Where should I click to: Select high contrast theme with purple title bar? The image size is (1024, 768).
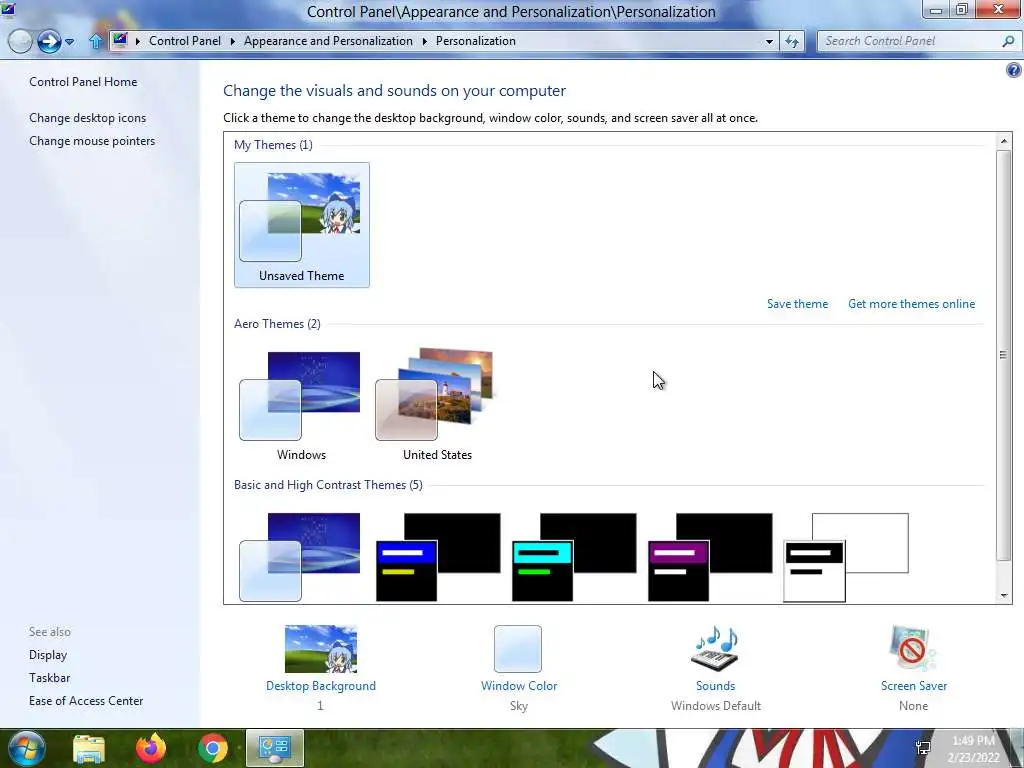[x=710, y=557]
